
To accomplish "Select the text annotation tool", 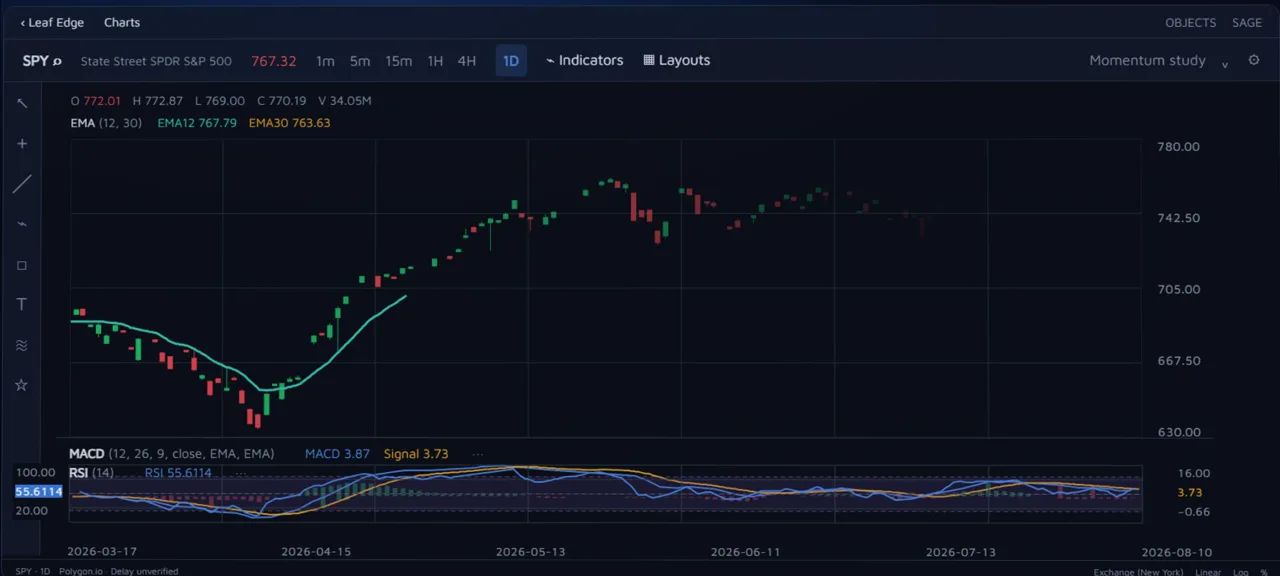I will click(22, 305).
